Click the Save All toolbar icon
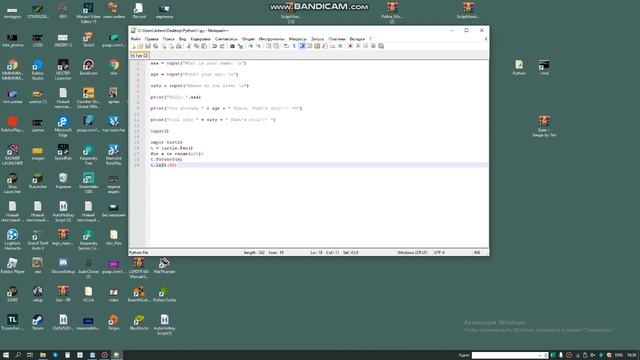The width and height of the screenshot is (640, 360). (156, 46)
